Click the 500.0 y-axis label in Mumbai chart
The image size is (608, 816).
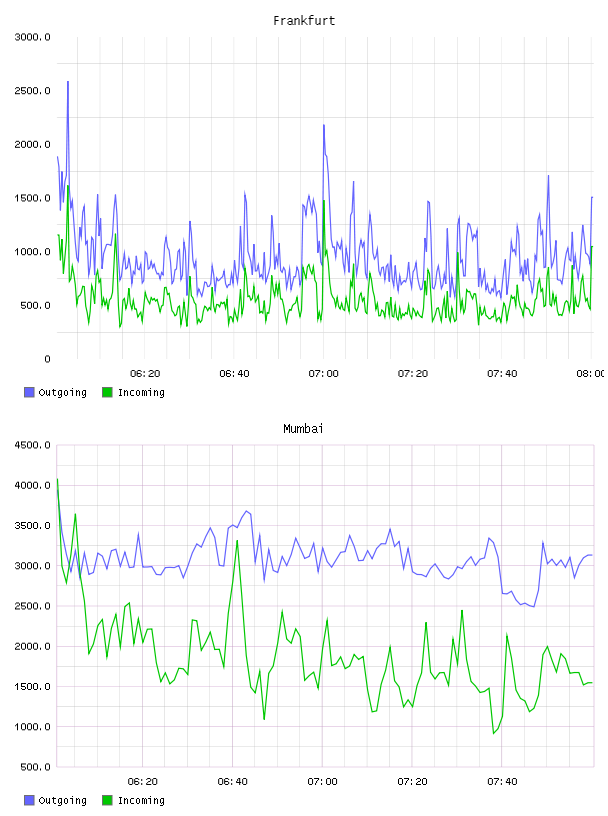tap(35, 767)
